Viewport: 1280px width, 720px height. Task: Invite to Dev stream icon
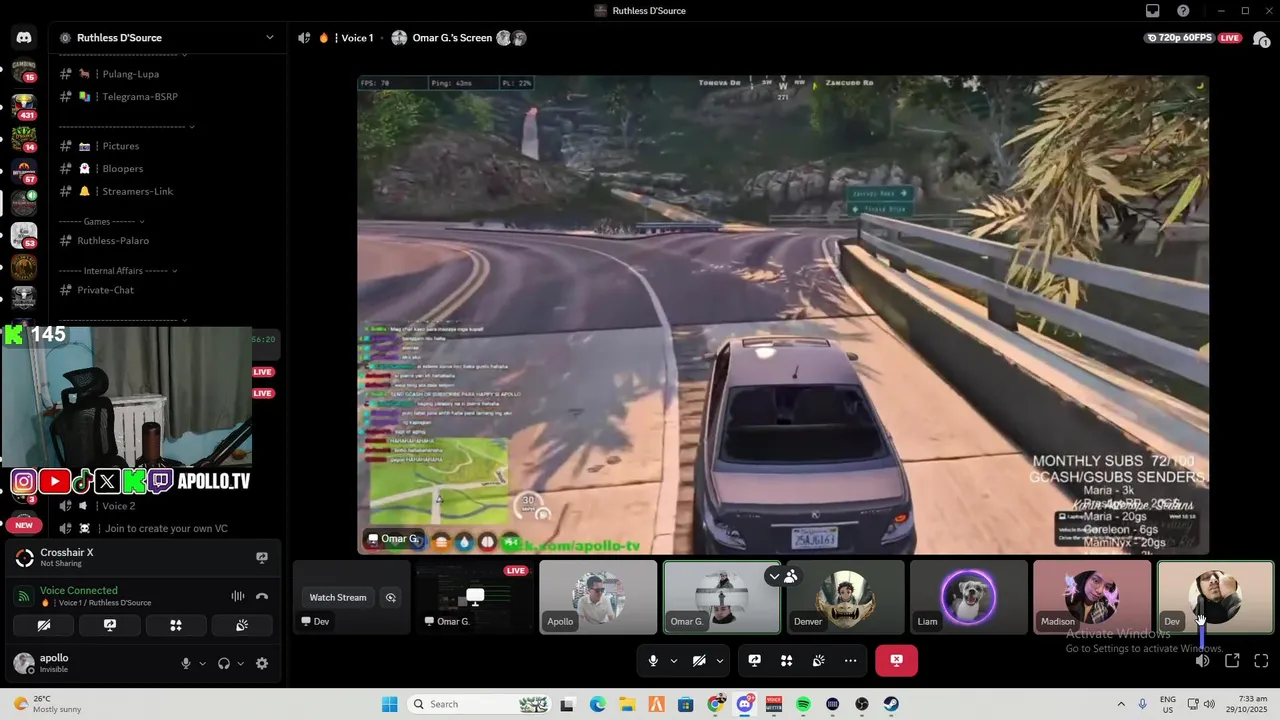(391, 597)
